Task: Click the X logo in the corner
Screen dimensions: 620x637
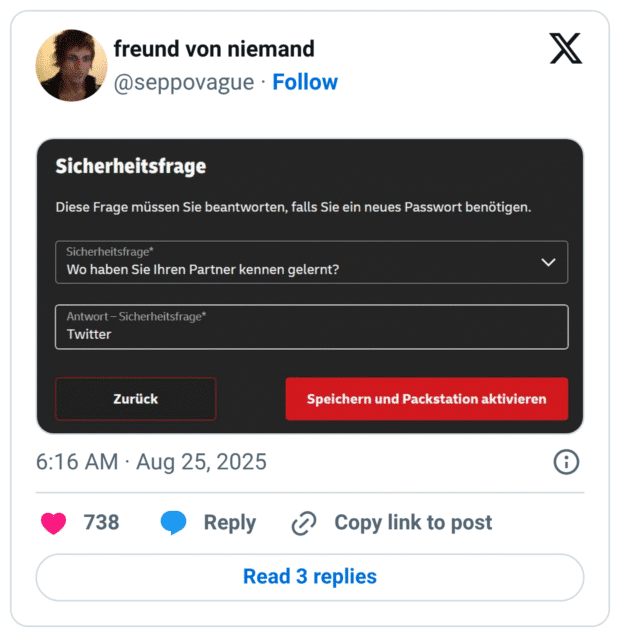Action: tap(565, 48)
